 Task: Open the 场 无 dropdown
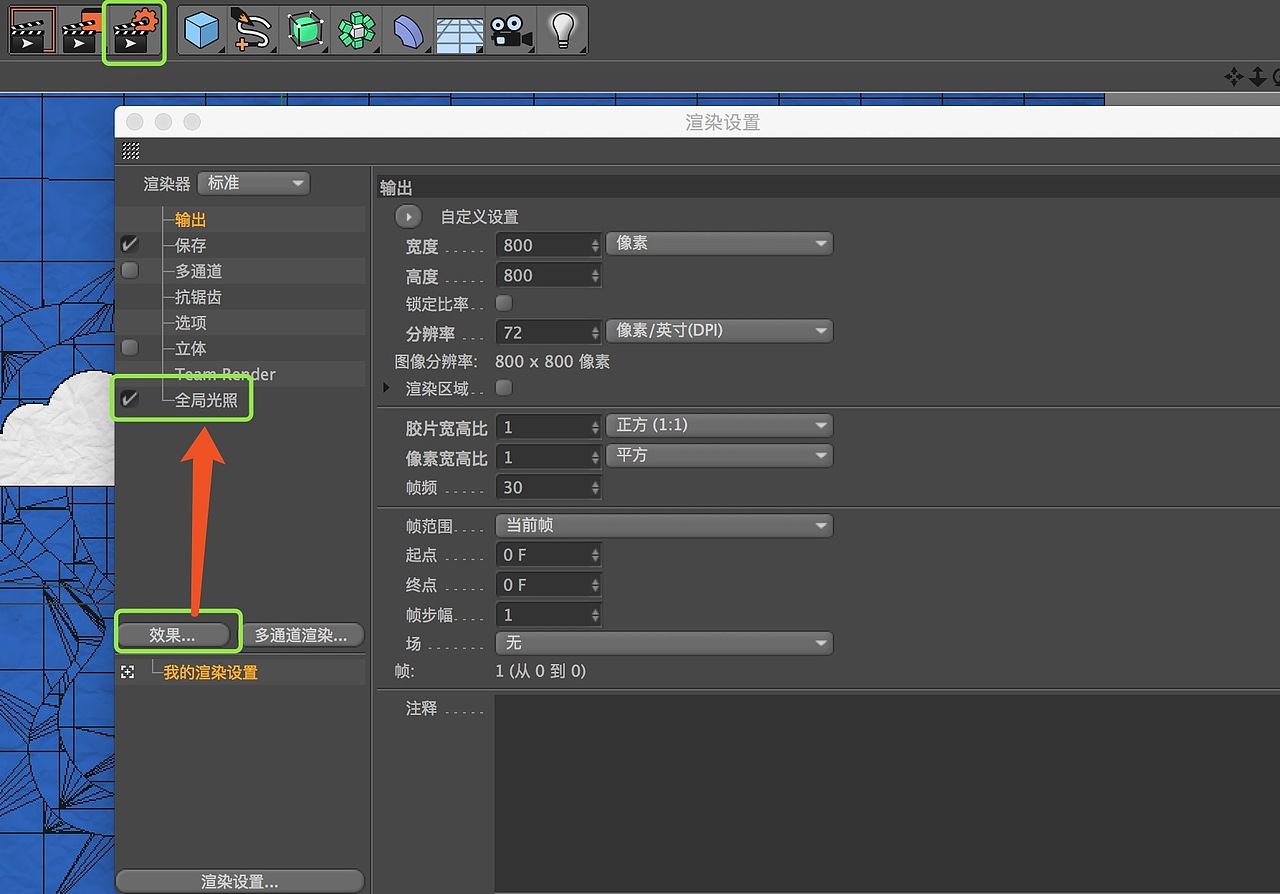tap(664, 643)
